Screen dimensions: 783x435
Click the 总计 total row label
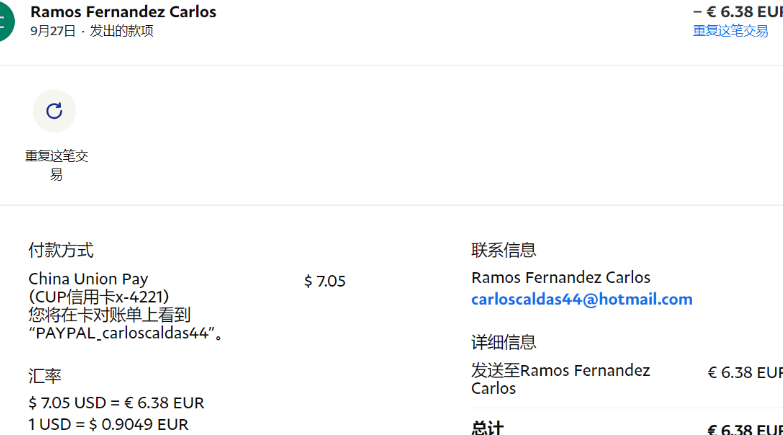487,428
